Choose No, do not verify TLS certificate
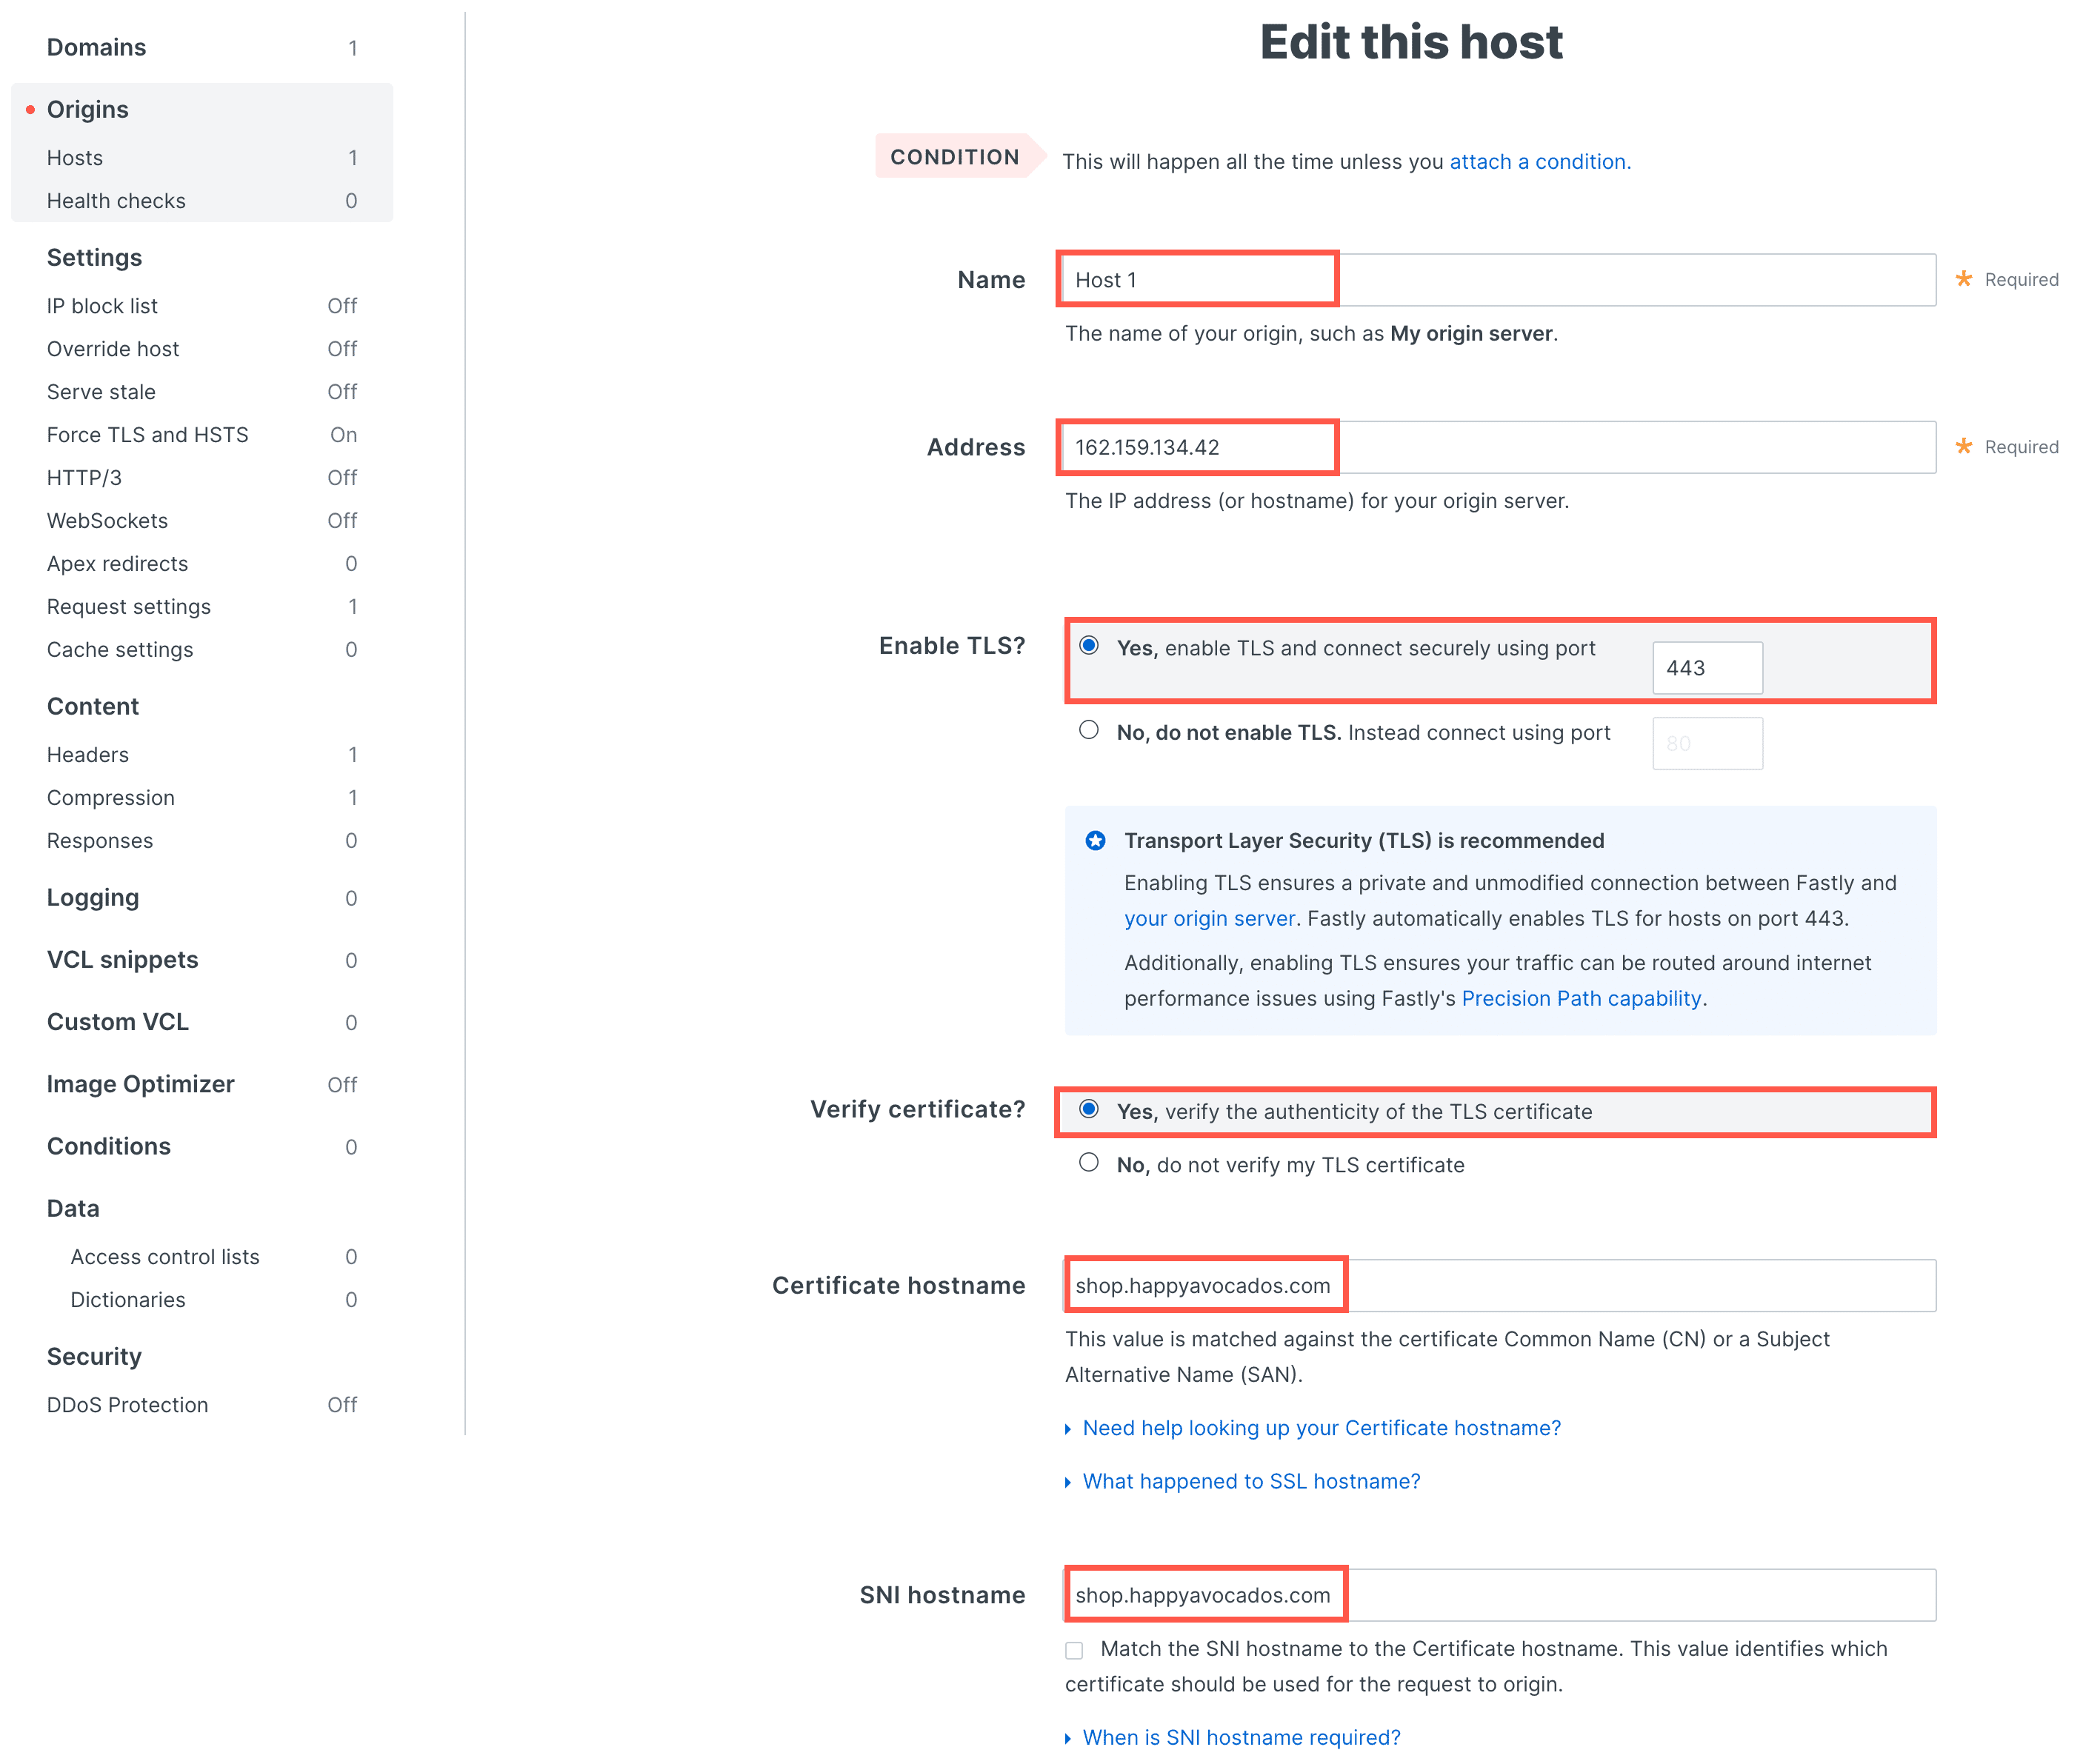This screenshot has height=1764, width=2083. [x=1089, y=1162]
